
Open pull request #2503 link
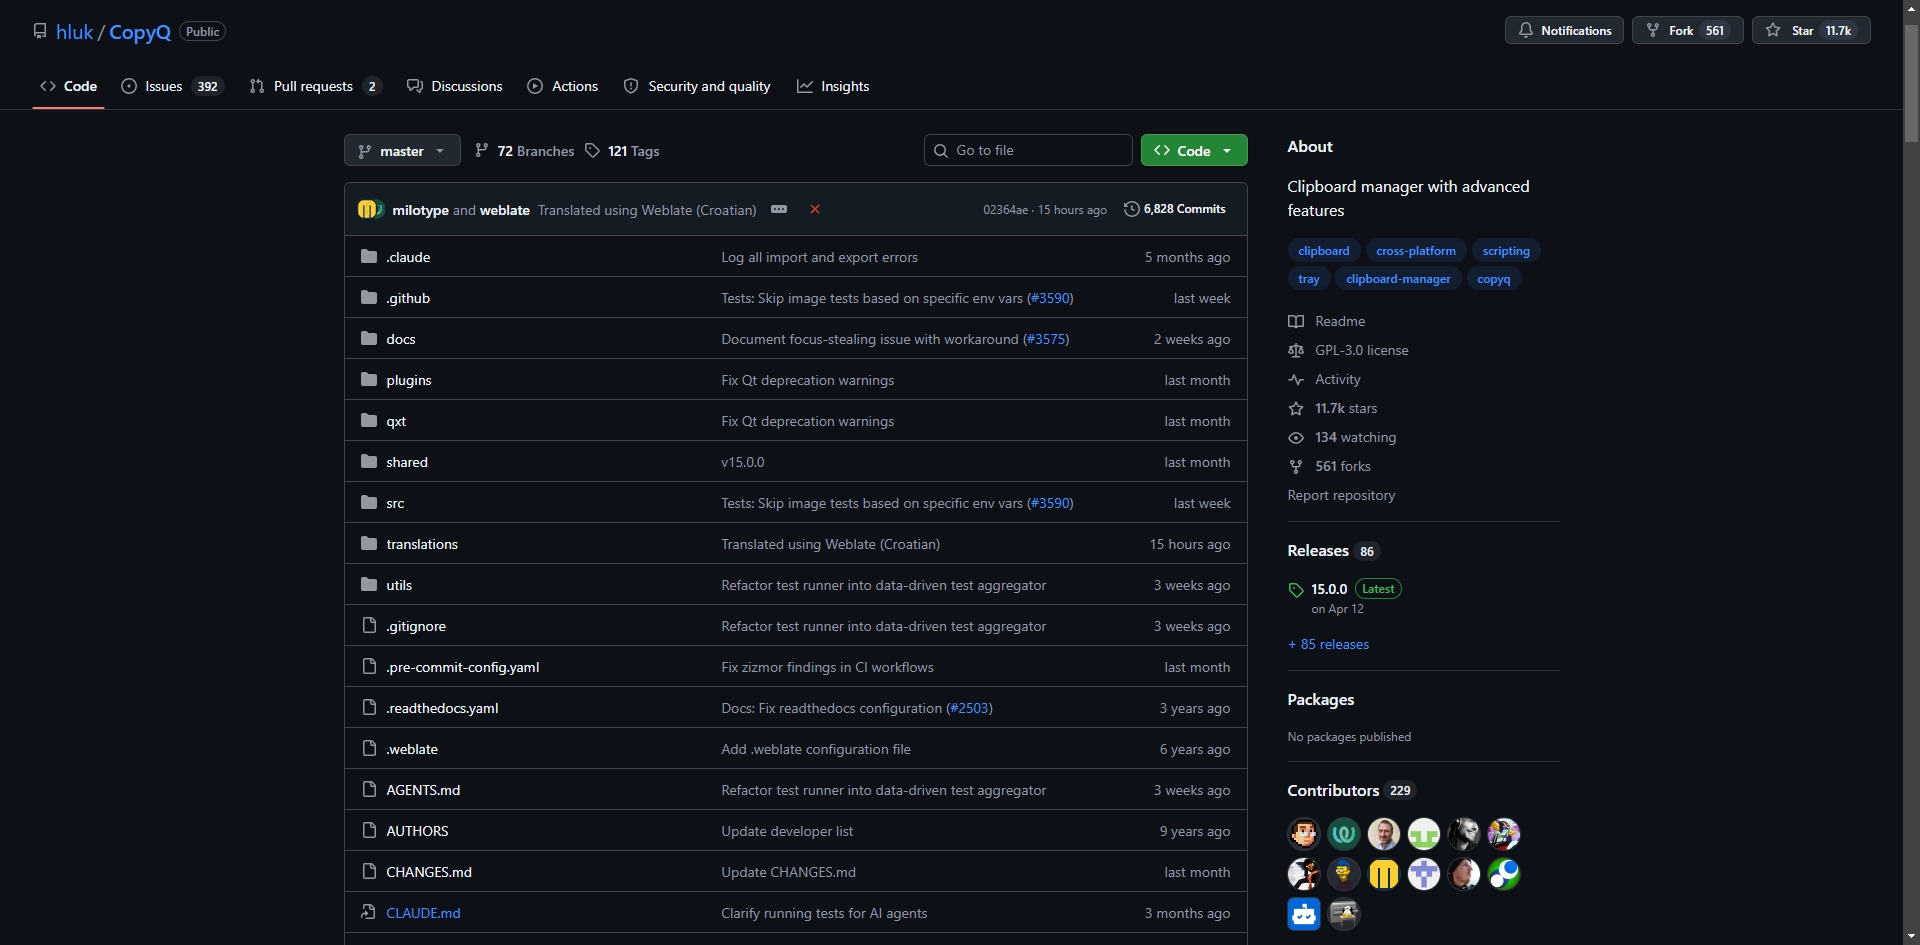(969, 708)
